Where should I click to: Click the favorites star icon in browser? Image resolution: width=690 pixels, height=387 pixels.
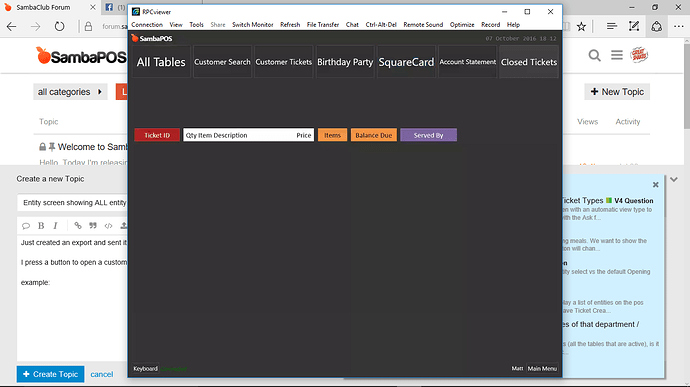(x=581, y=26)
